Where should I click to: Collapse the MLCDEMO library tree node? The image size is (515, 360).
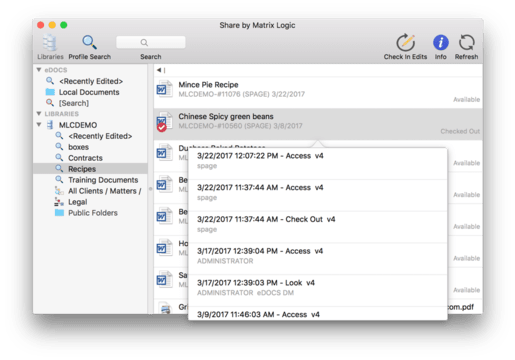tap(39, 125)
